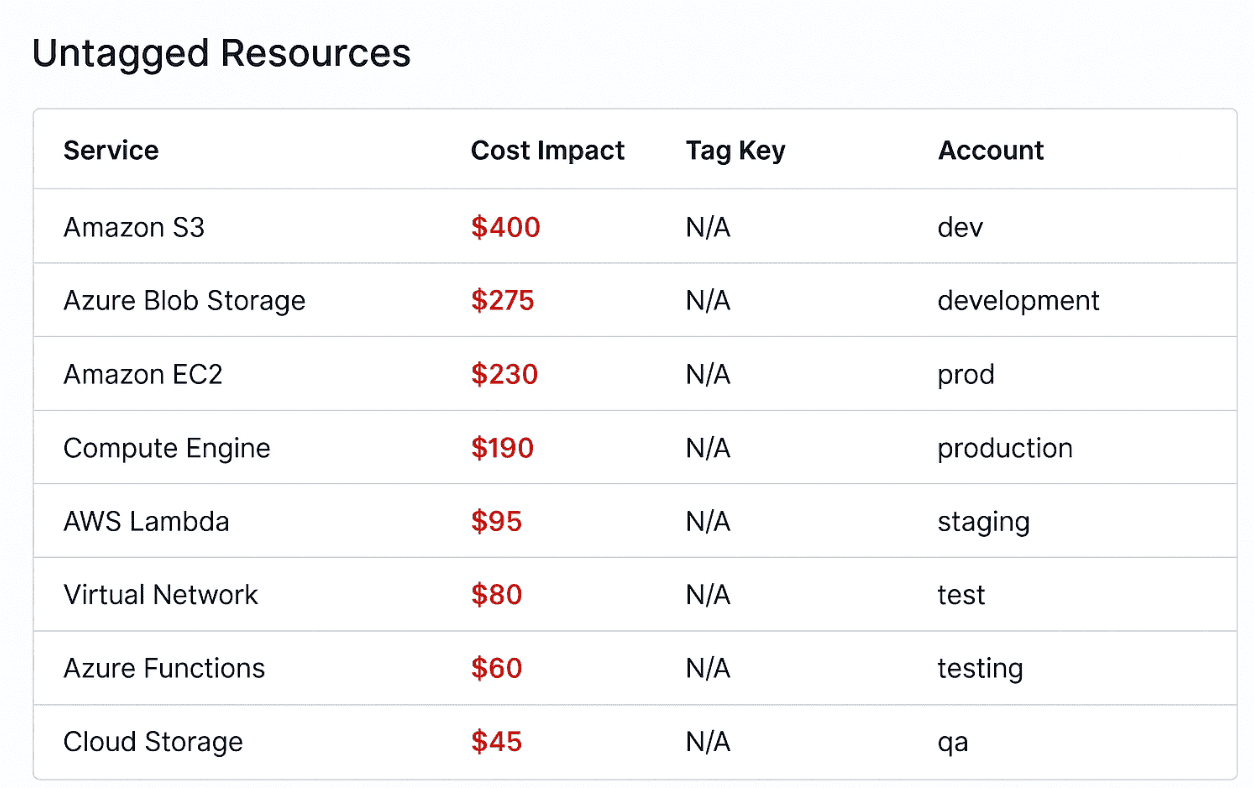Click the Amazon EC2 service cell

click(143, 374)
